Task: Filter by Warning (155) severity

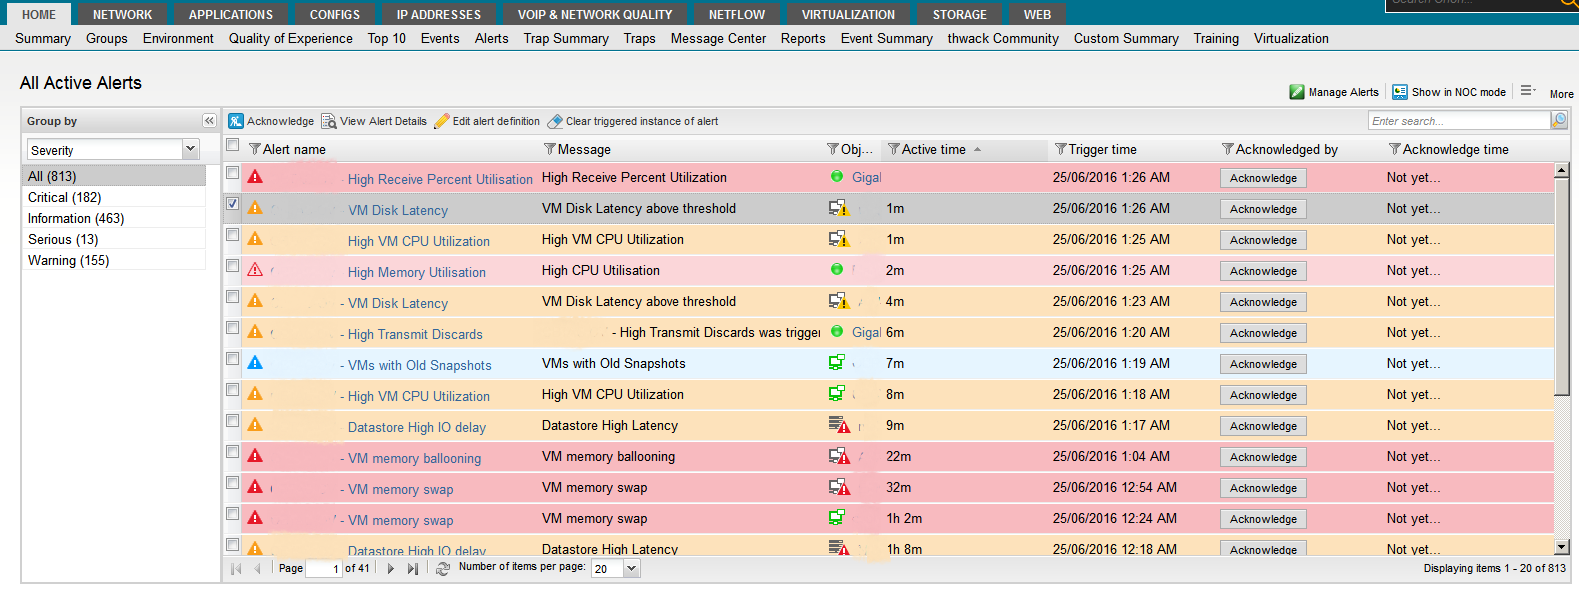Action: (x=114, y=260)
